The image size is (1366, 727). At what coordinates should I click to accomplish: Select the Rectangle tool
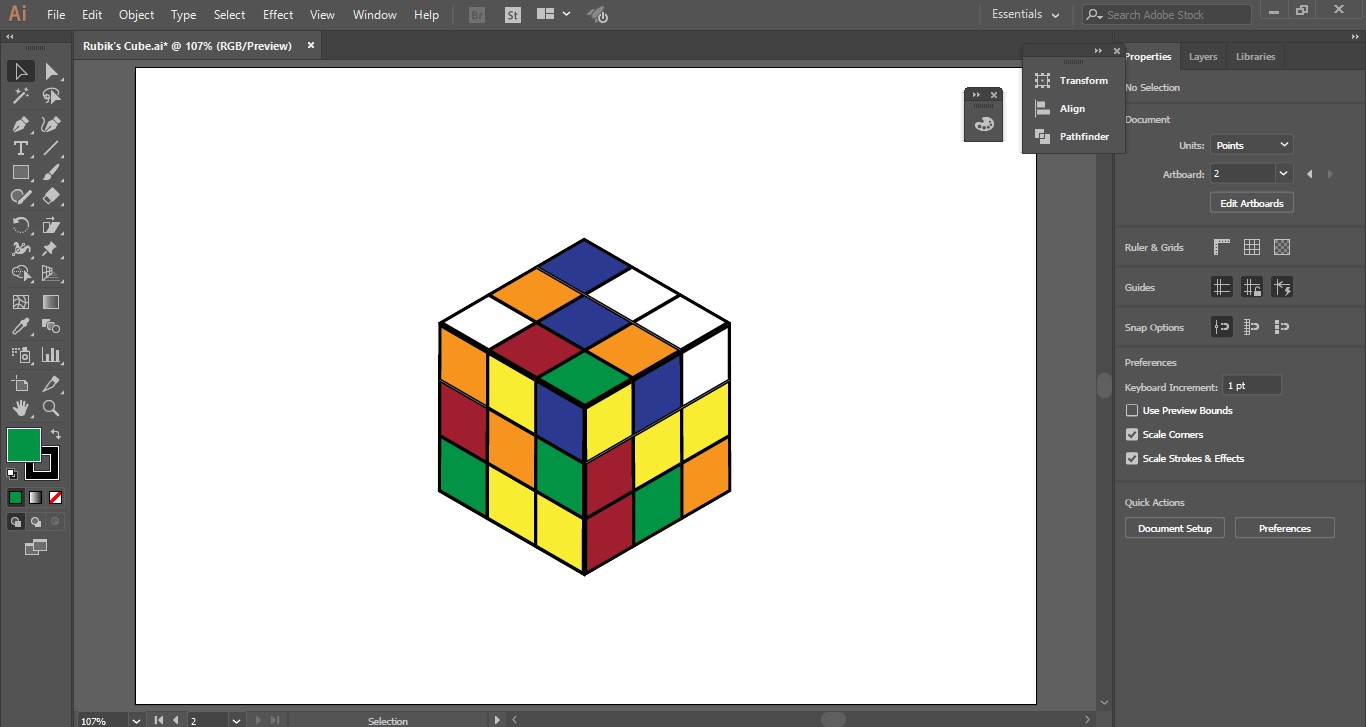(20, 172)
